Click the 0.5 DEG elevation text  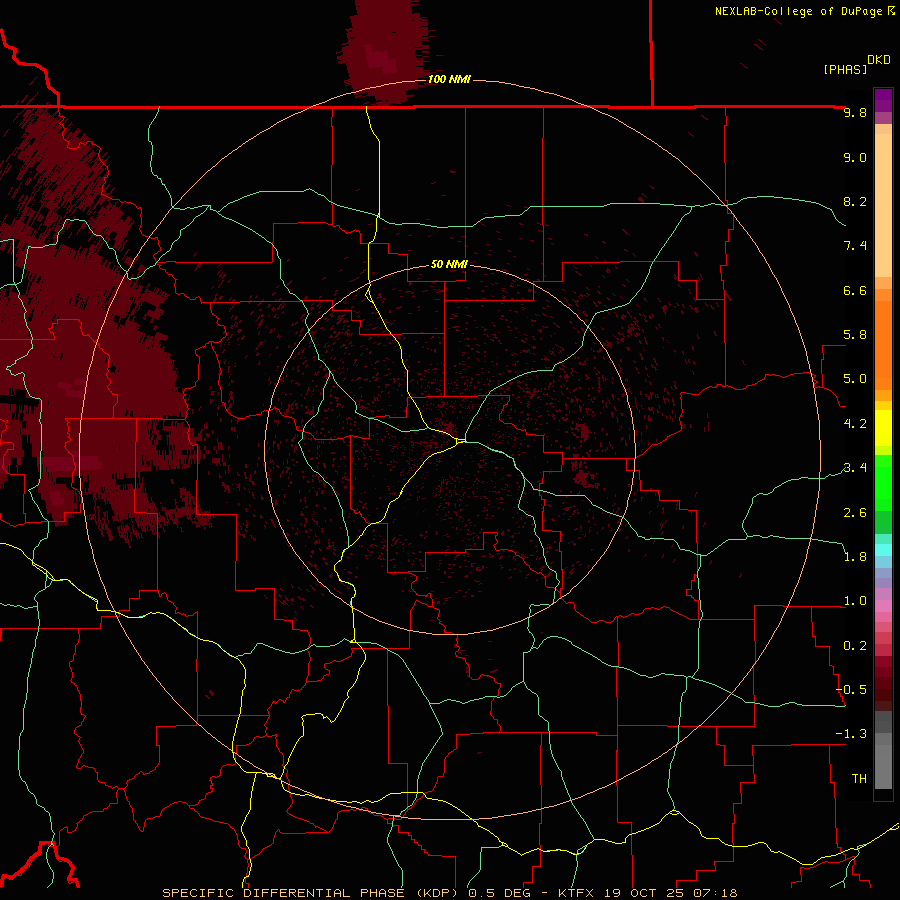tap(502, 893)
